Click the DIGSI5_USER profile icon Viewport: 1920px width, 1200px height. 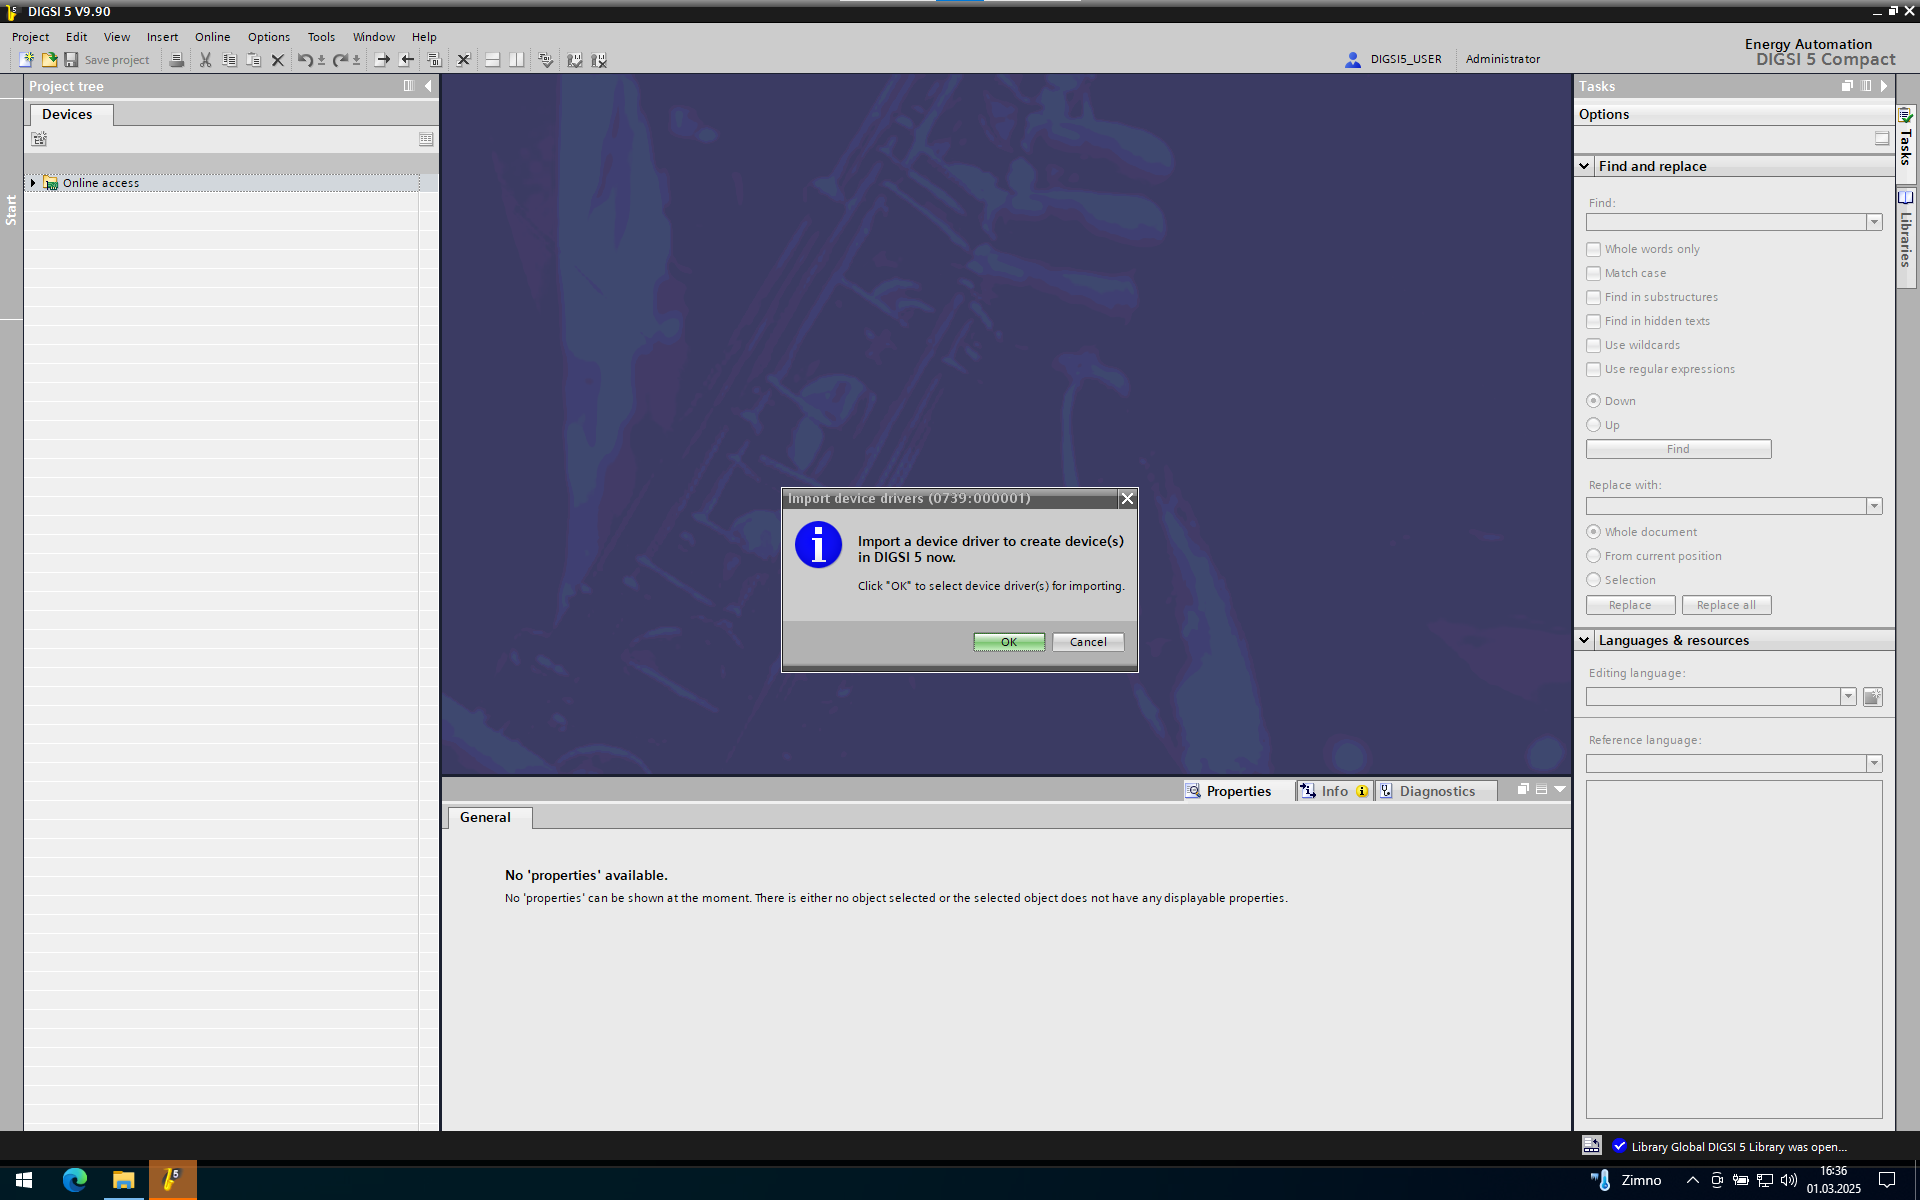(x=1353, y=59)
